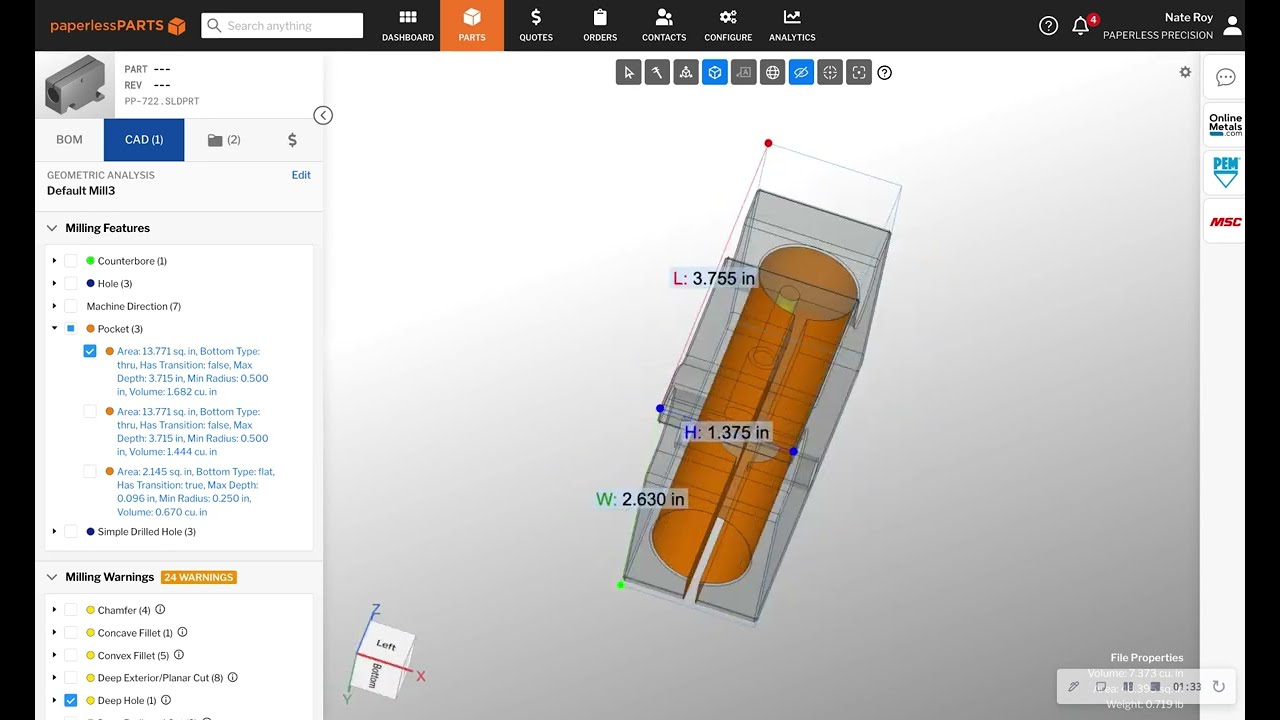Uncheck the first Pocket feature checkbox
Image resolution: width=1280 pixels, height=720 pixels.
[x=90, y=351]
